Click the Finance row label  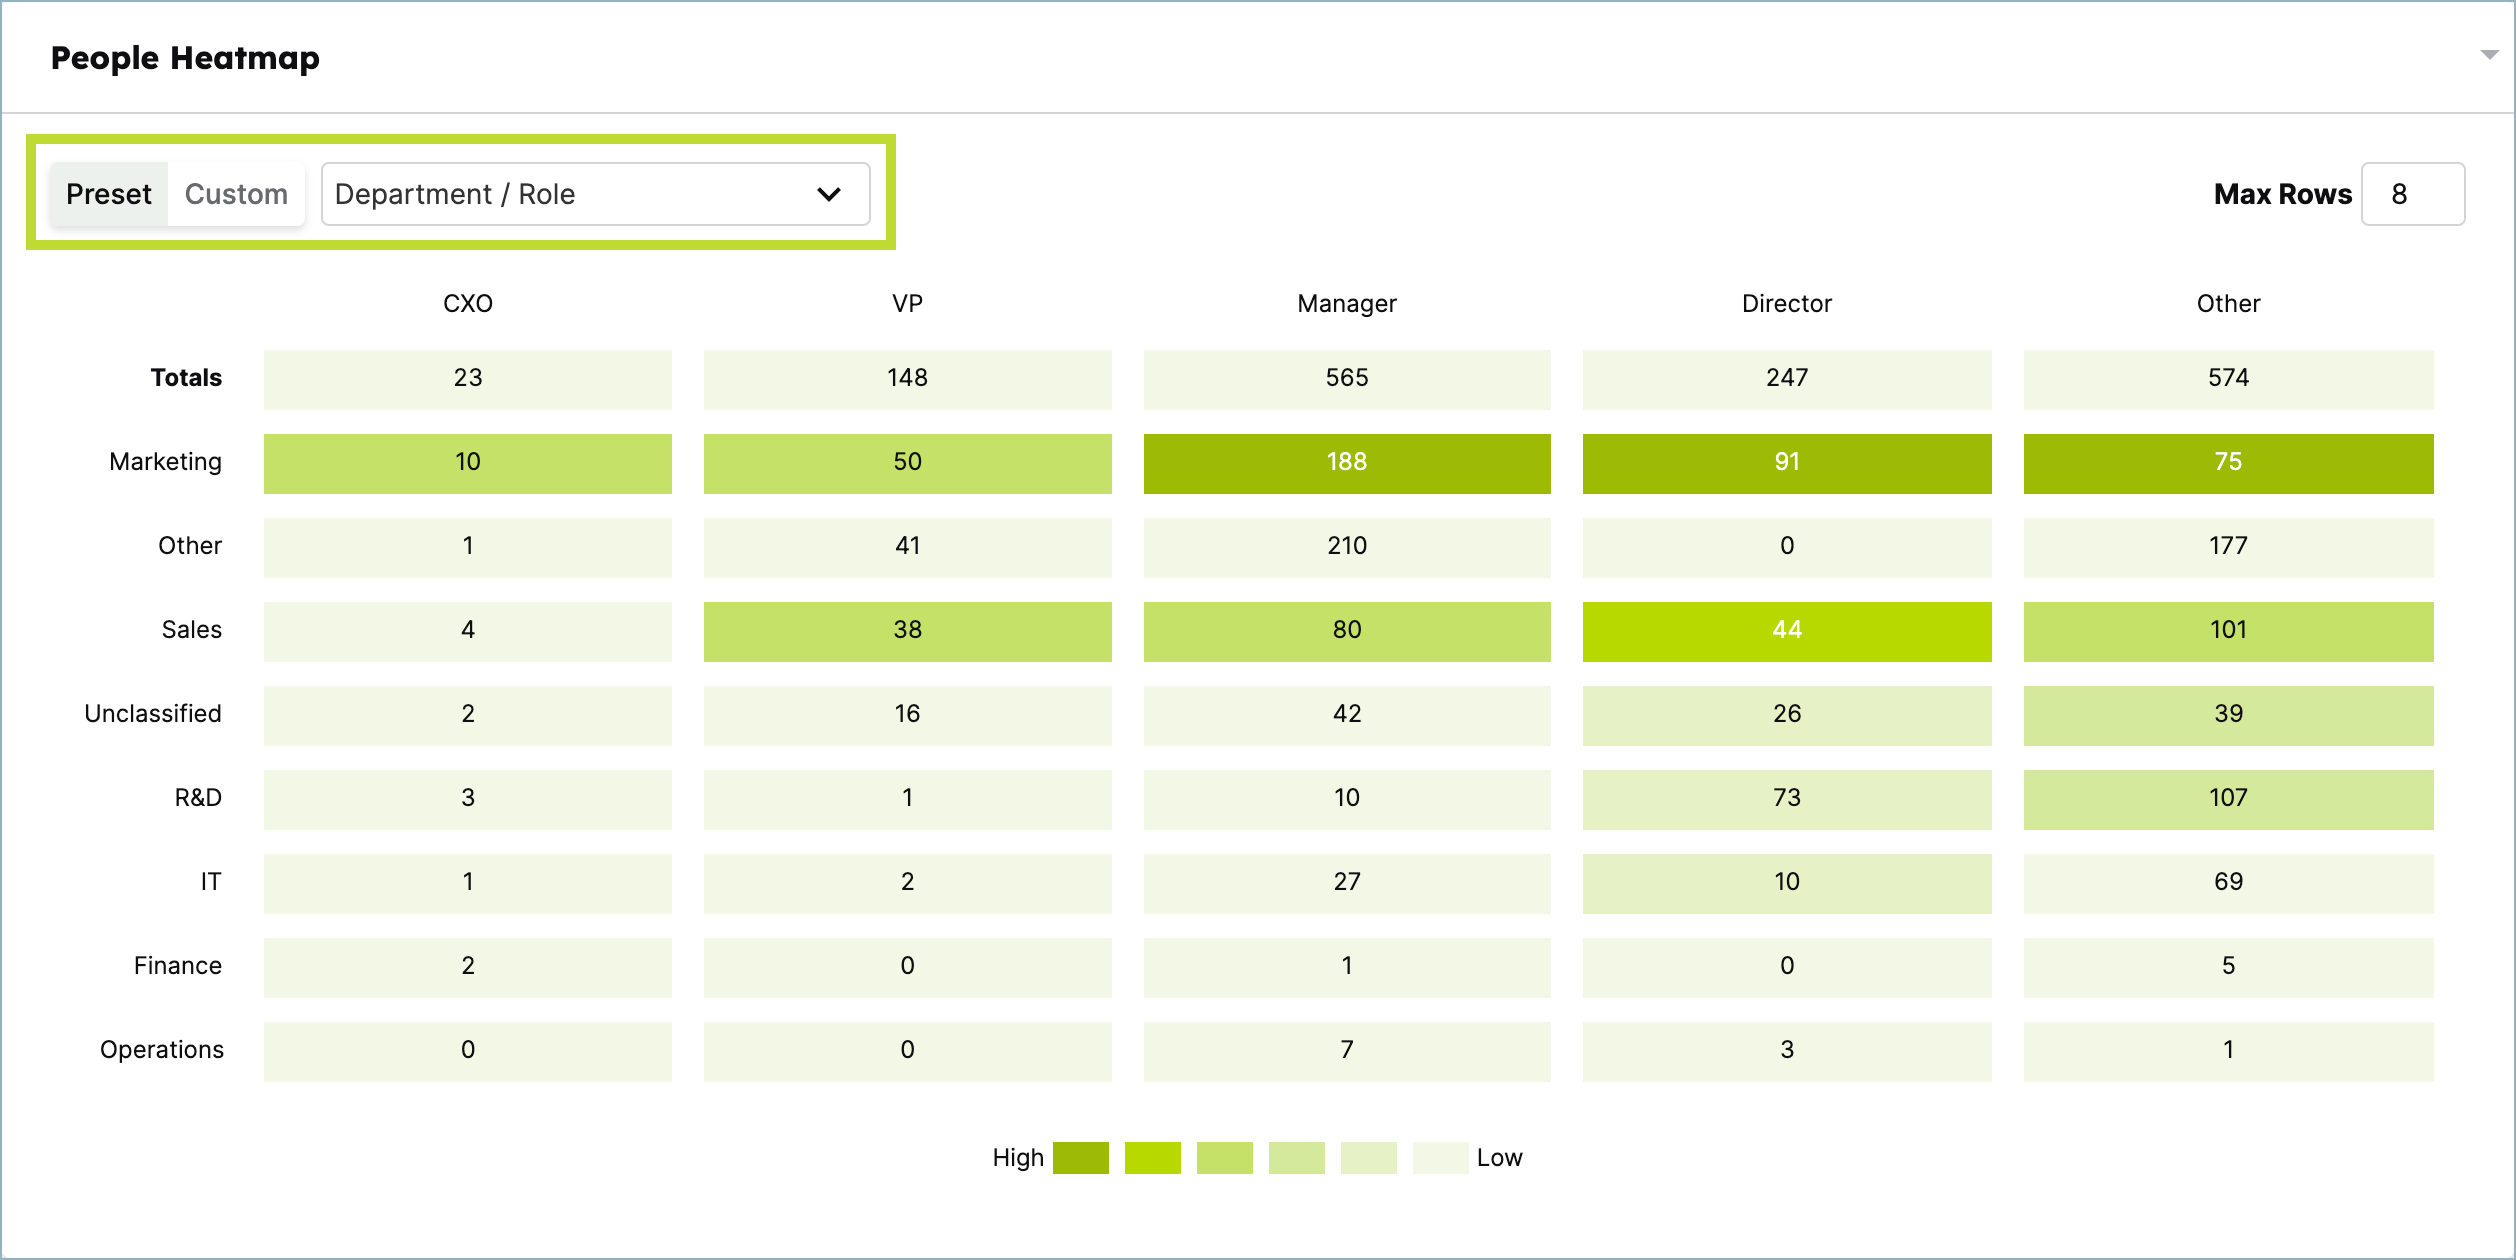[x=178, y=966]
